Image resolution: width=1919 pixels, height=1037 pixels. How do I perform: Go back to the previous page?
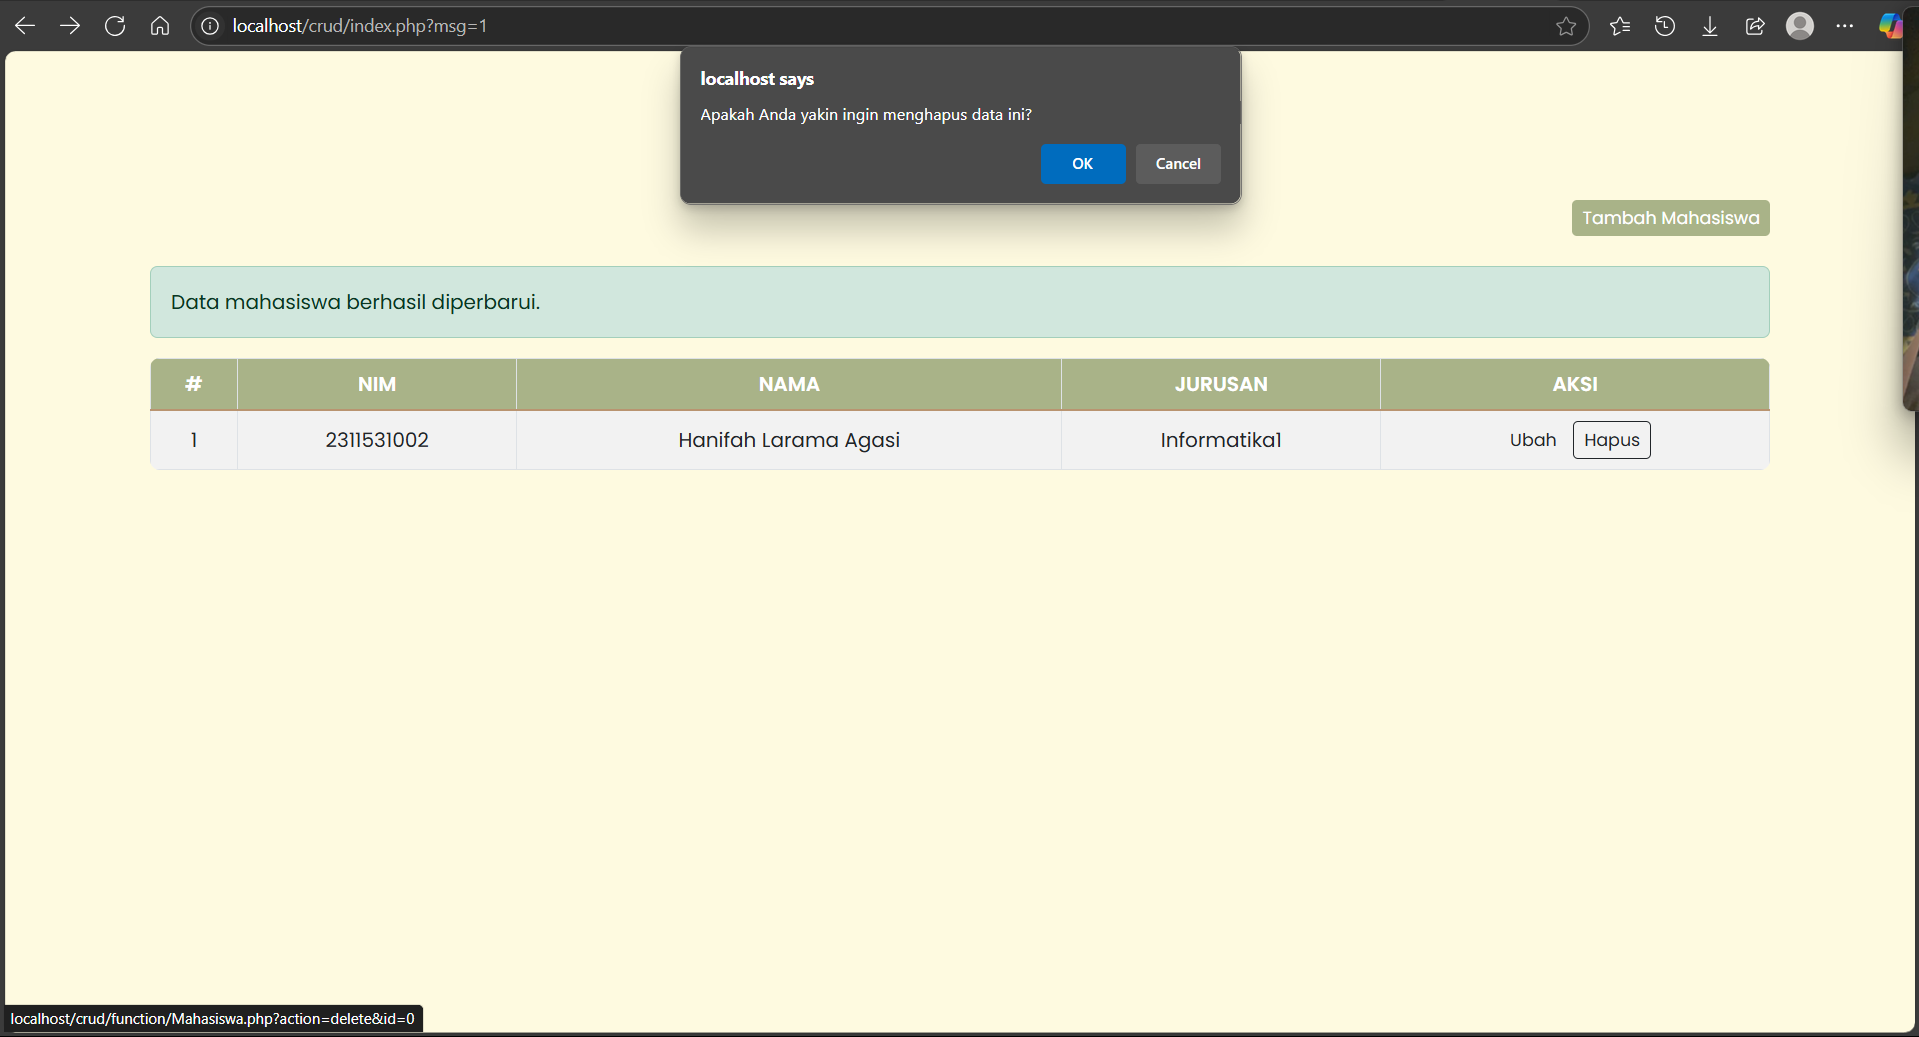click(x=25, y=26)
